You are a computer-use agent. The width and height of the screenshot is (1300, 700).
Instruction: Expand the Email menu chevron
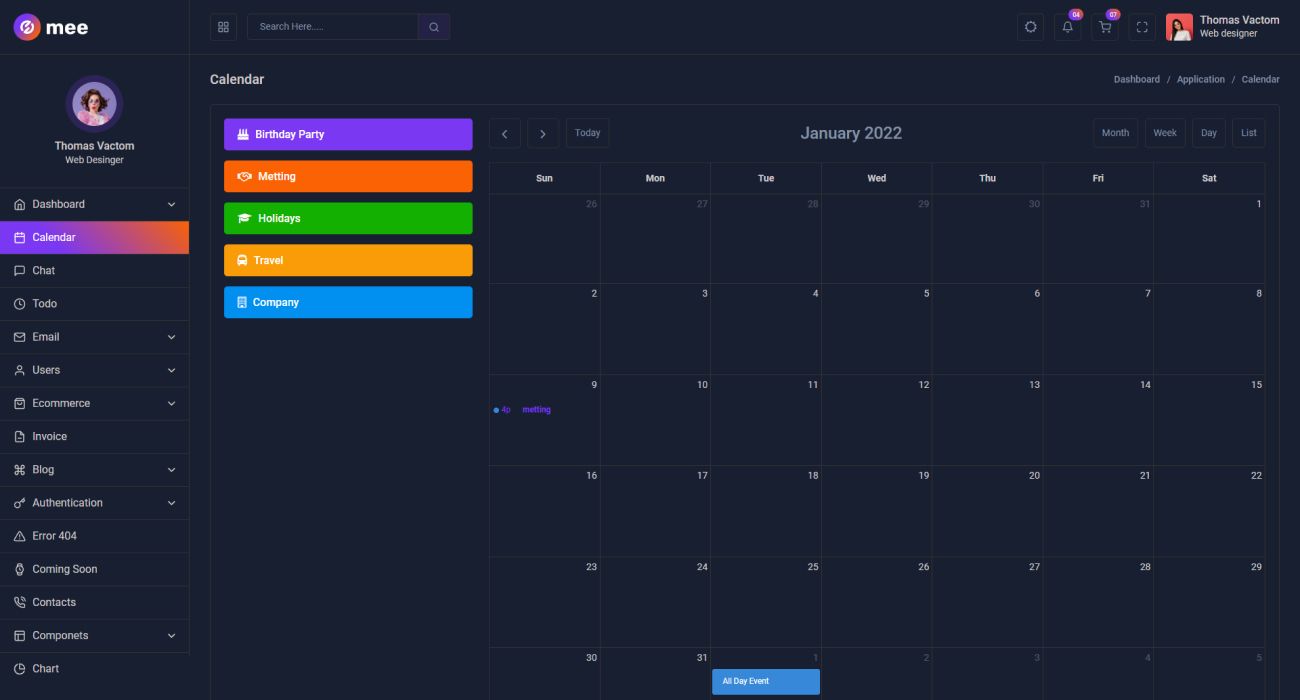coord(171,337)
